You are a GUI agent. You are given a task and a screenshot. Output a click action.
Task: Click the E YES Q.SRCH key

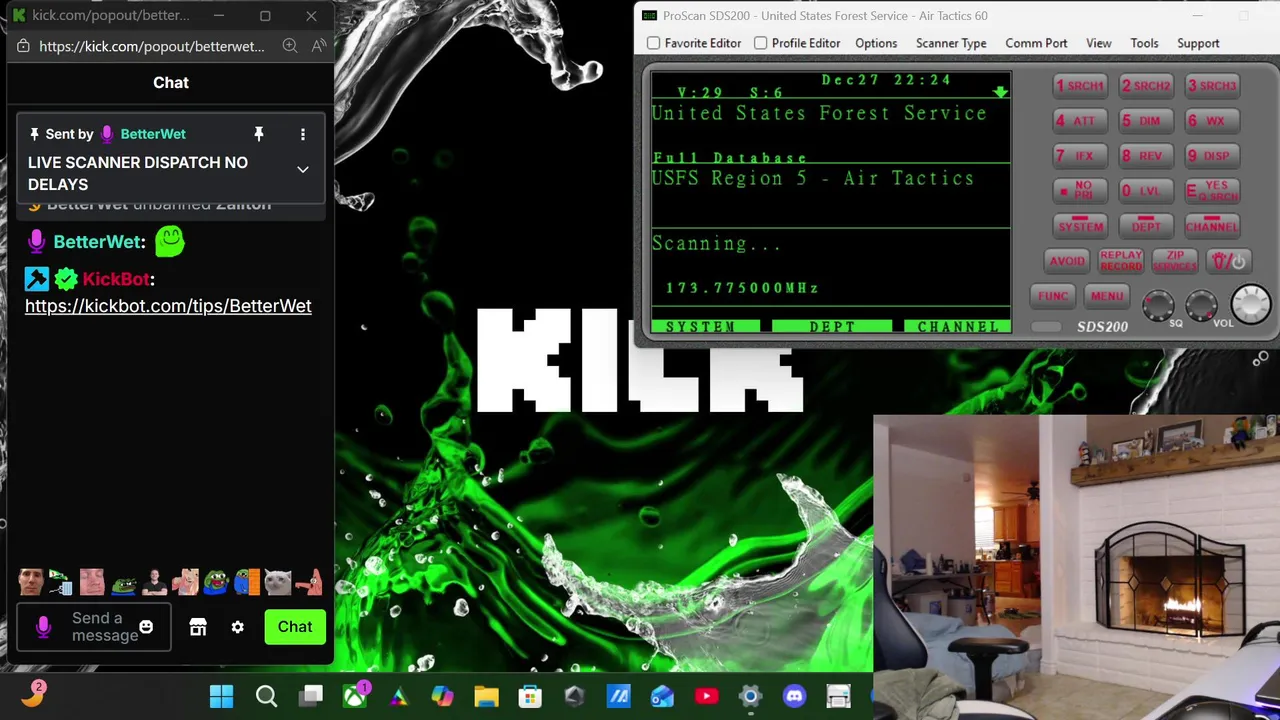coord(1212,191)
